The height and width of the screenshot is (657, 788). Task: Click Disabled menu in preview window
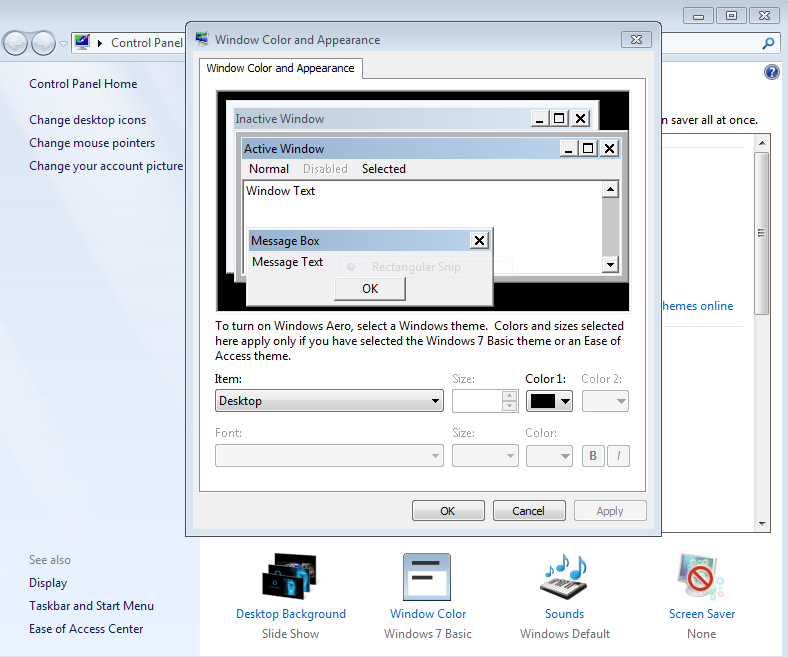pos(325,169)
